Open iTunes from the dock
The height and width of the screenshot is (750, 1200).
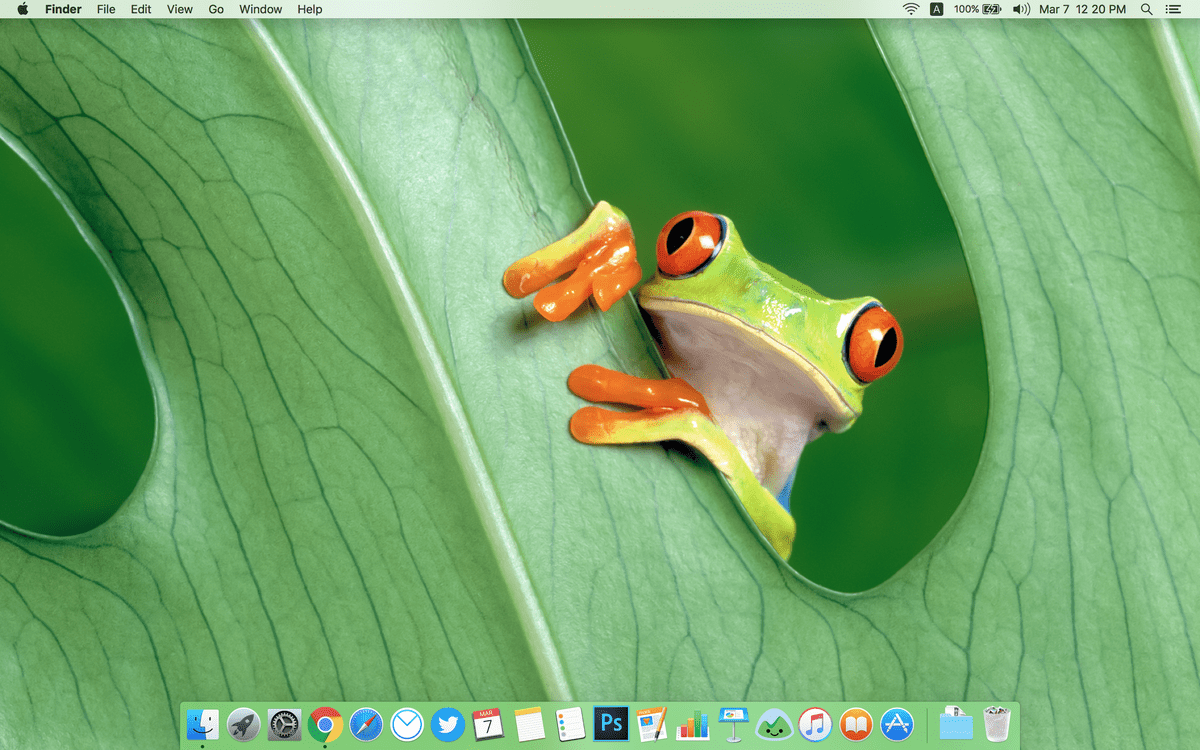coord(815,724)
